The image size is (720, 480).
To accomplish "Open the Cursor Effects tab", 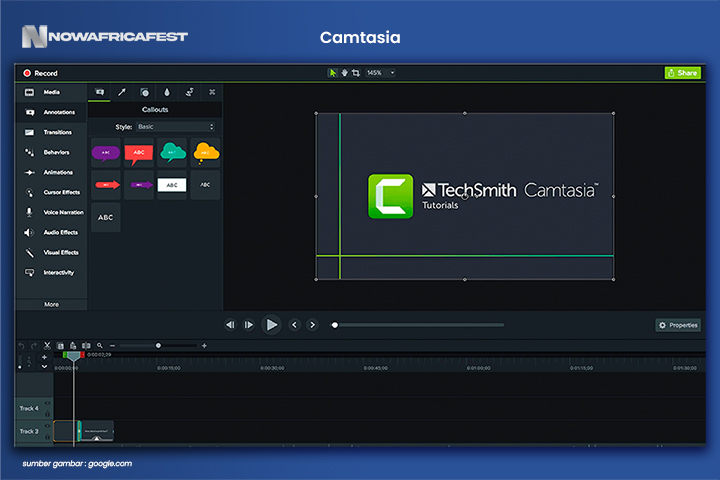I will pyautogui.click(x=51, y=192).
